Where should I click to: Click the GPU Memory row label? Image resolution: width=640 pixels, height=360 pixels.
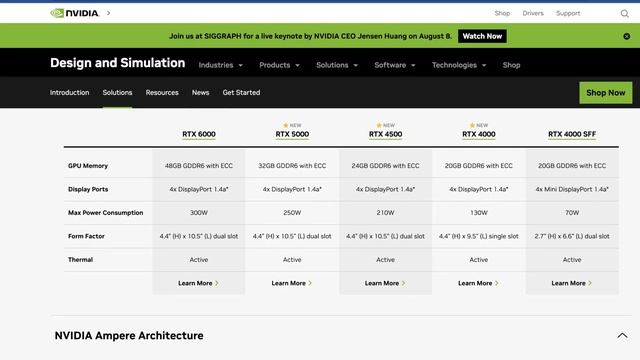pyautogui.click(x=88, y=166)
